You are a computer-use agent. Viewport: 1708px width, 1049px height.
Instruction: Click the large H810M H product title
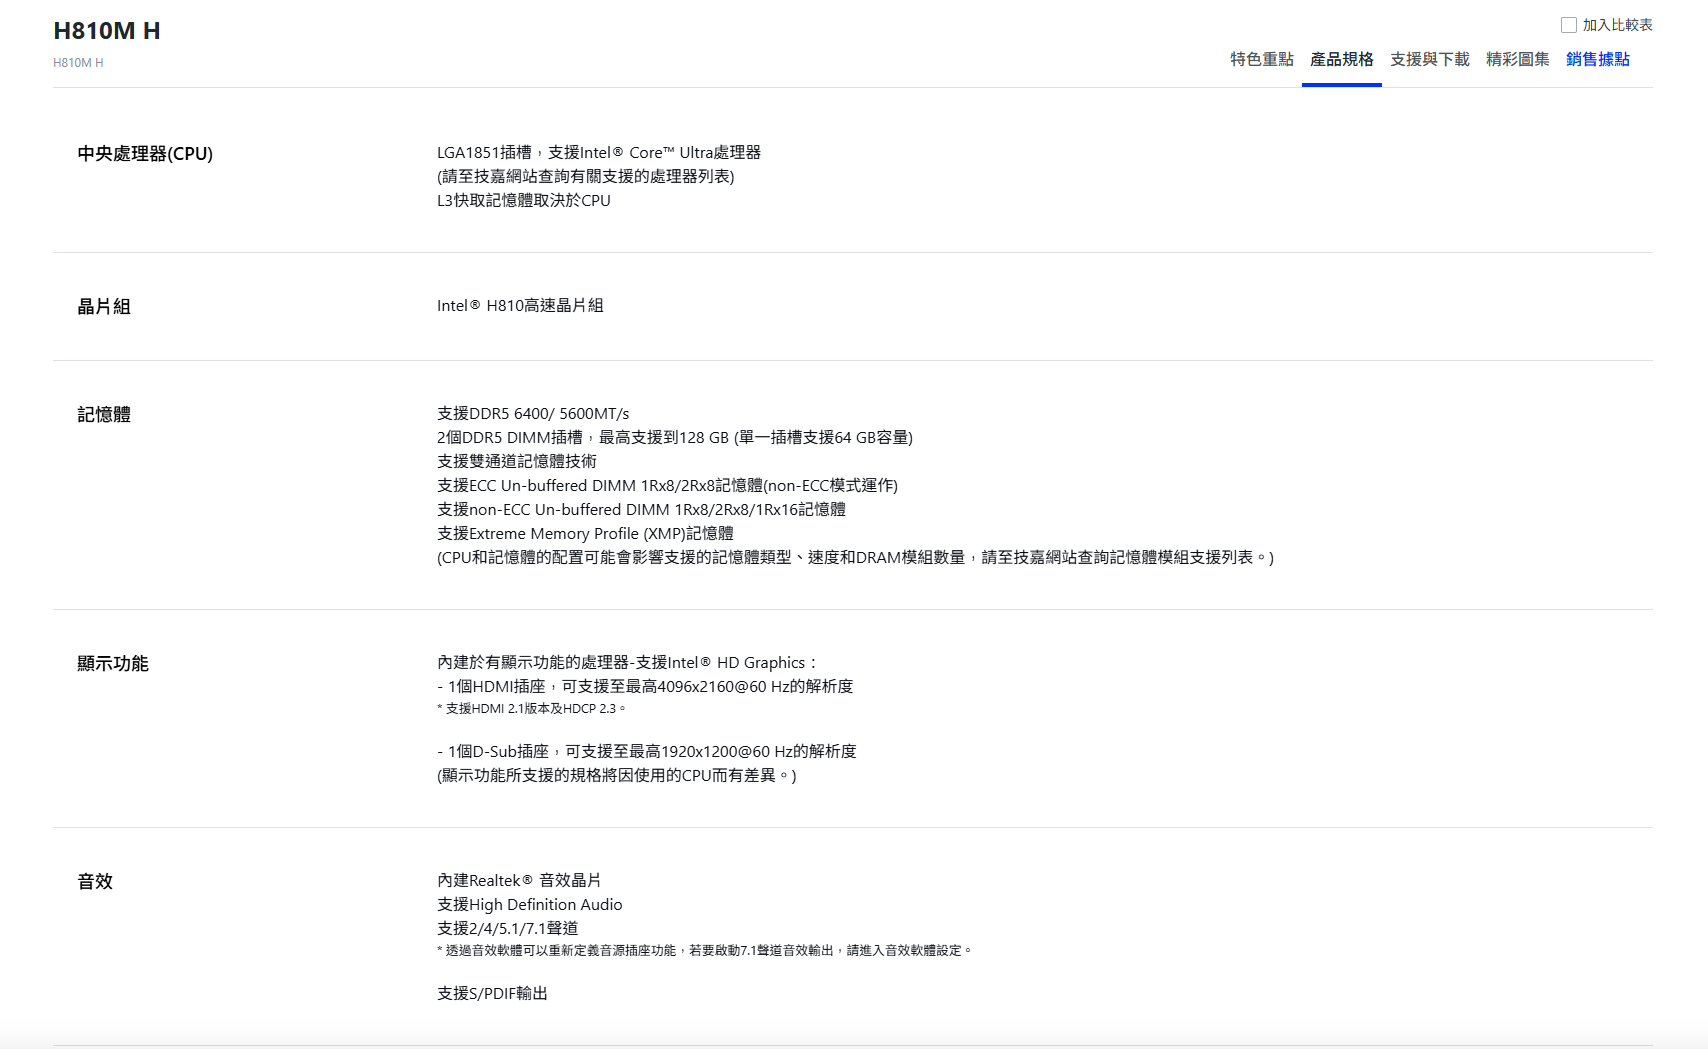(x=107, y=31)
